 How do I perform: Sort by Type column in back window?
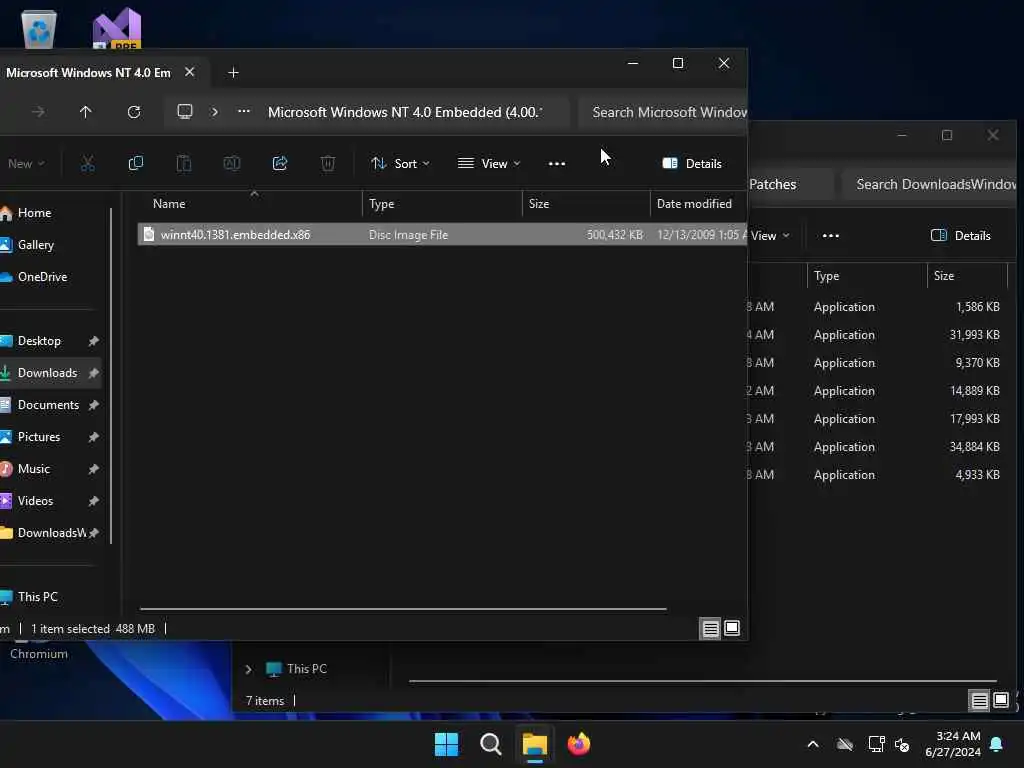click(867, 276)
